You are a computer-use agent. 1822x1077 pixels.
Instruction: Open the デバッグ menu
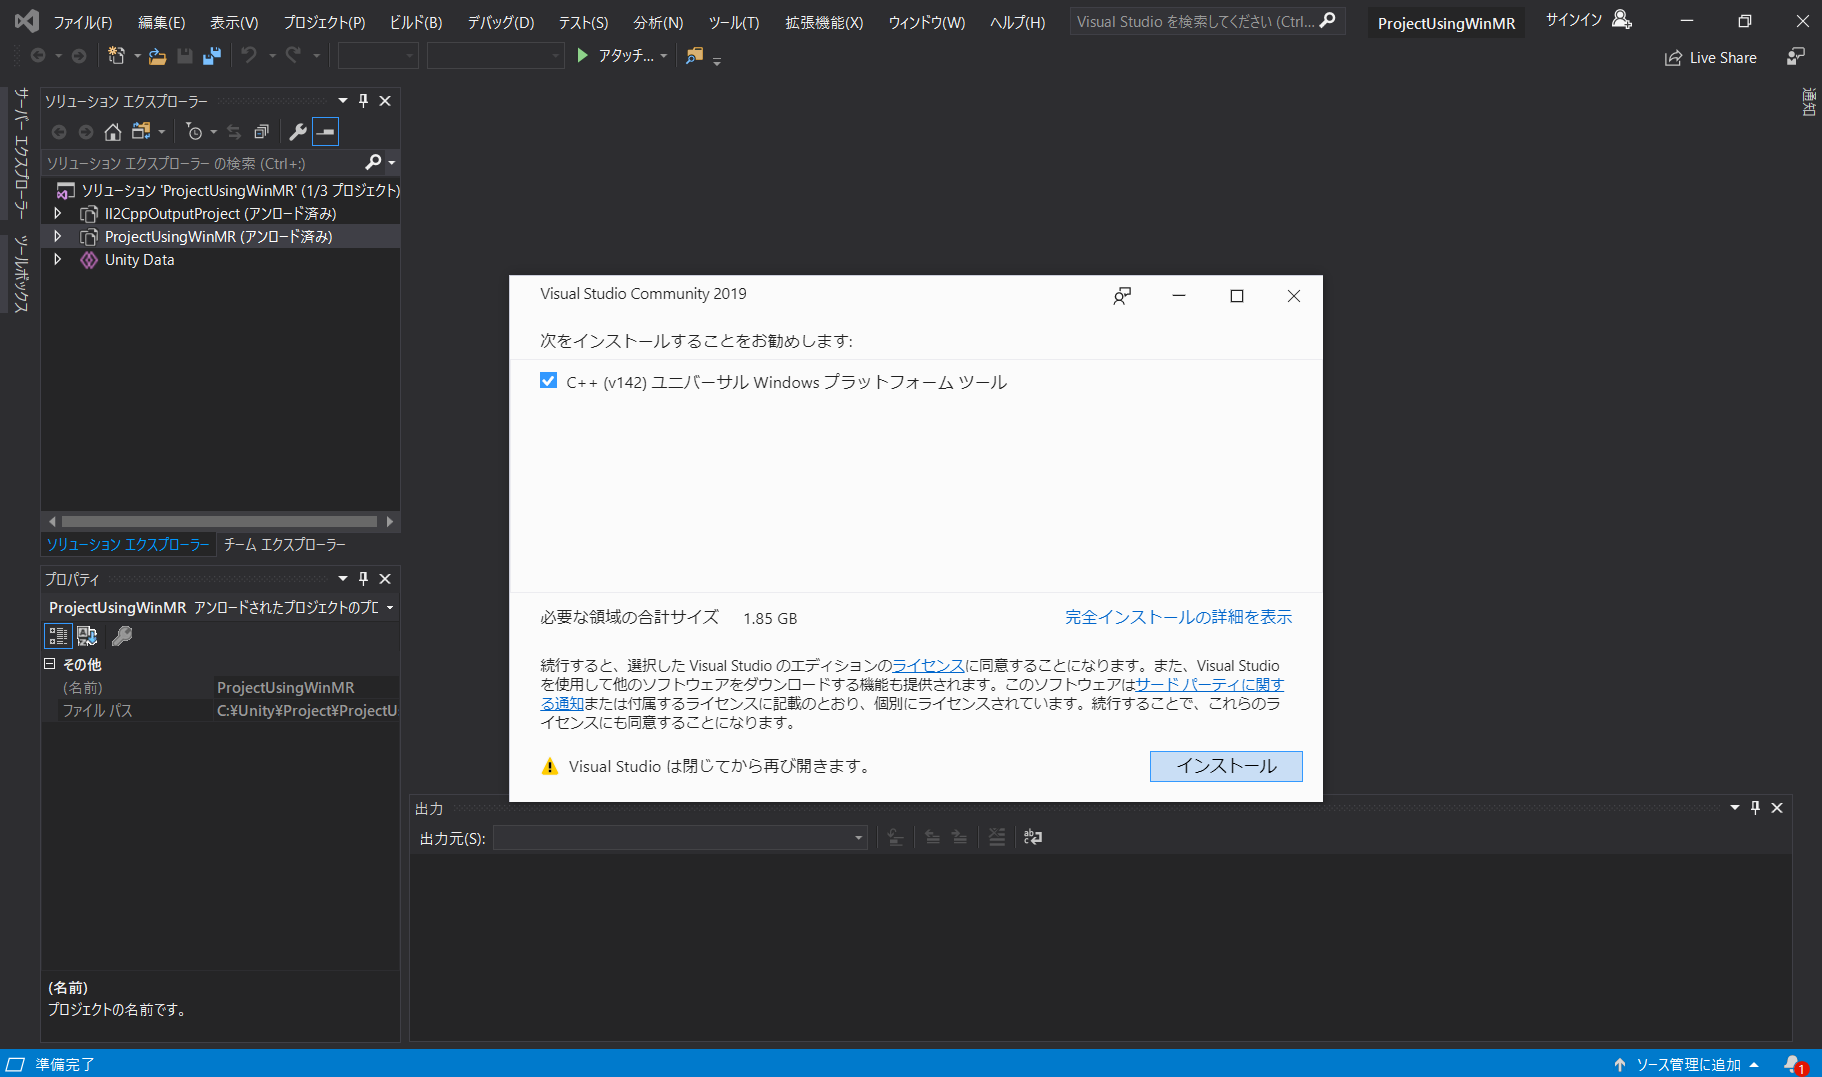[x=499, y=21]
